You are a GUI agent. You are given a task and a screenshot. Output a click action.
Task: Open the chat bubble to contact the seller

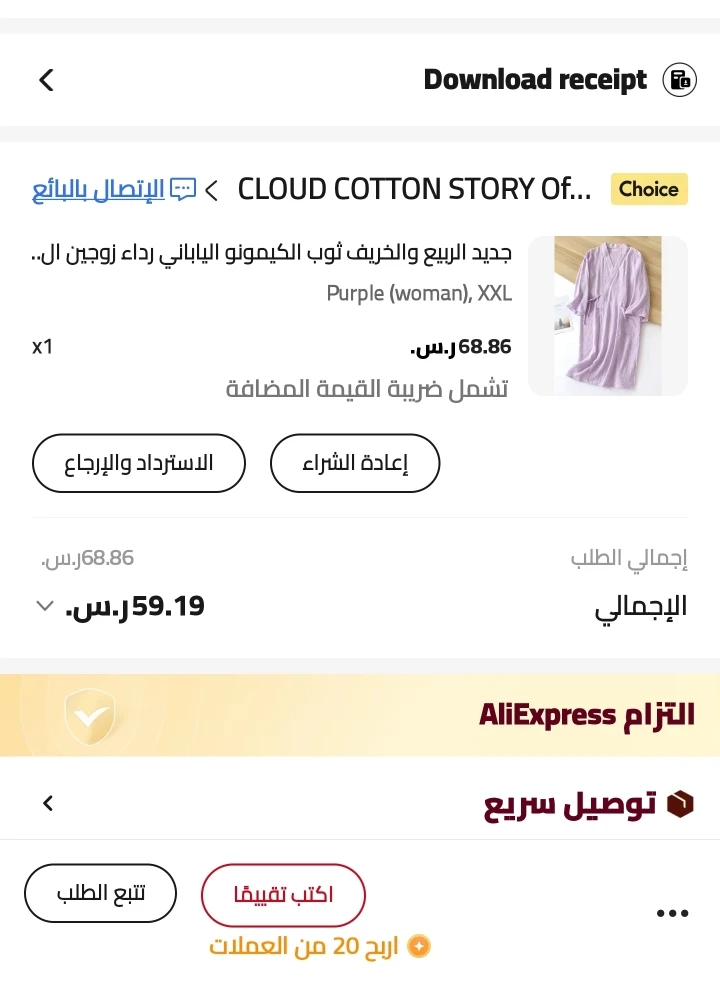click(182, 186)
